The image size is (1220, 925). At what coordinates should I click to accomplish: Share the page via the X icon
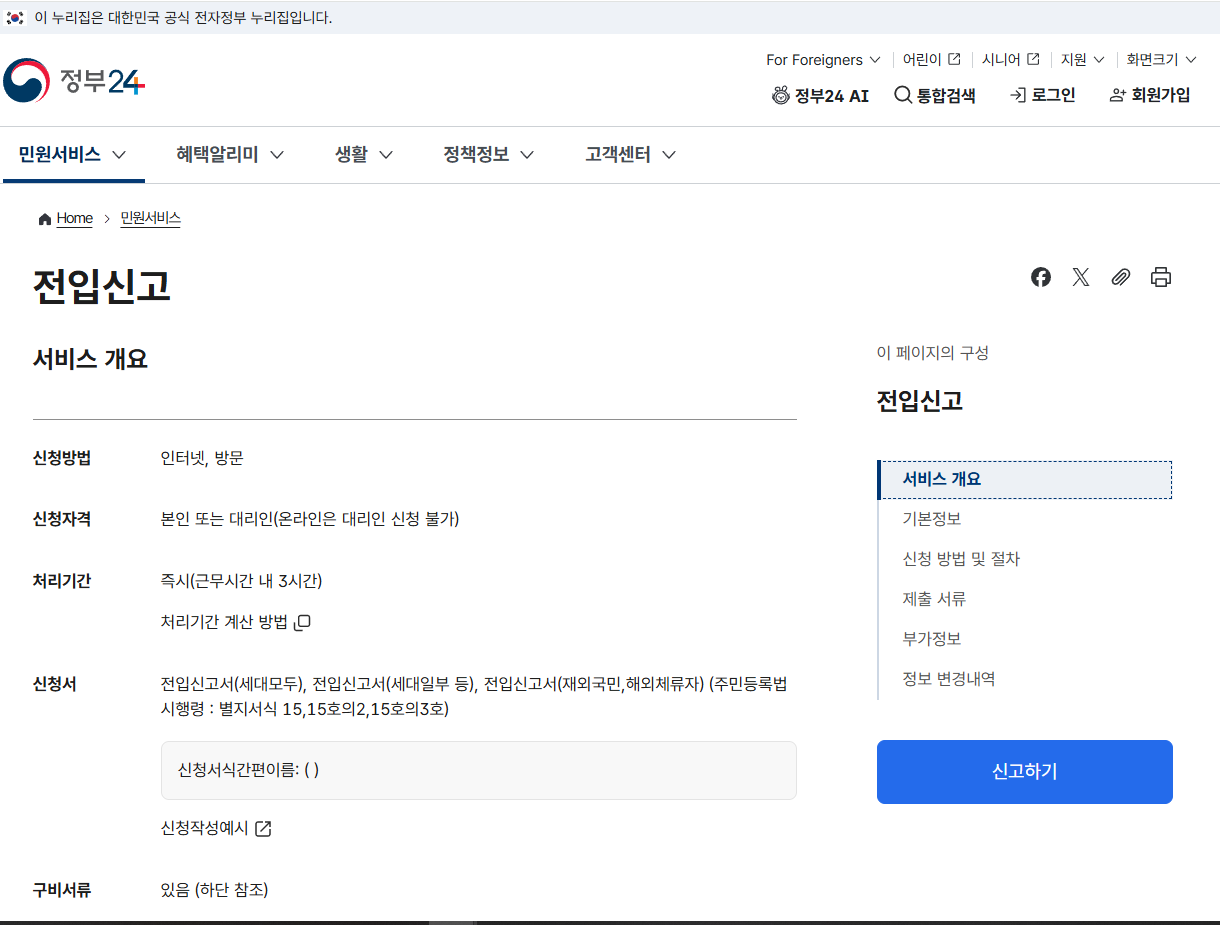[1080, 277]
